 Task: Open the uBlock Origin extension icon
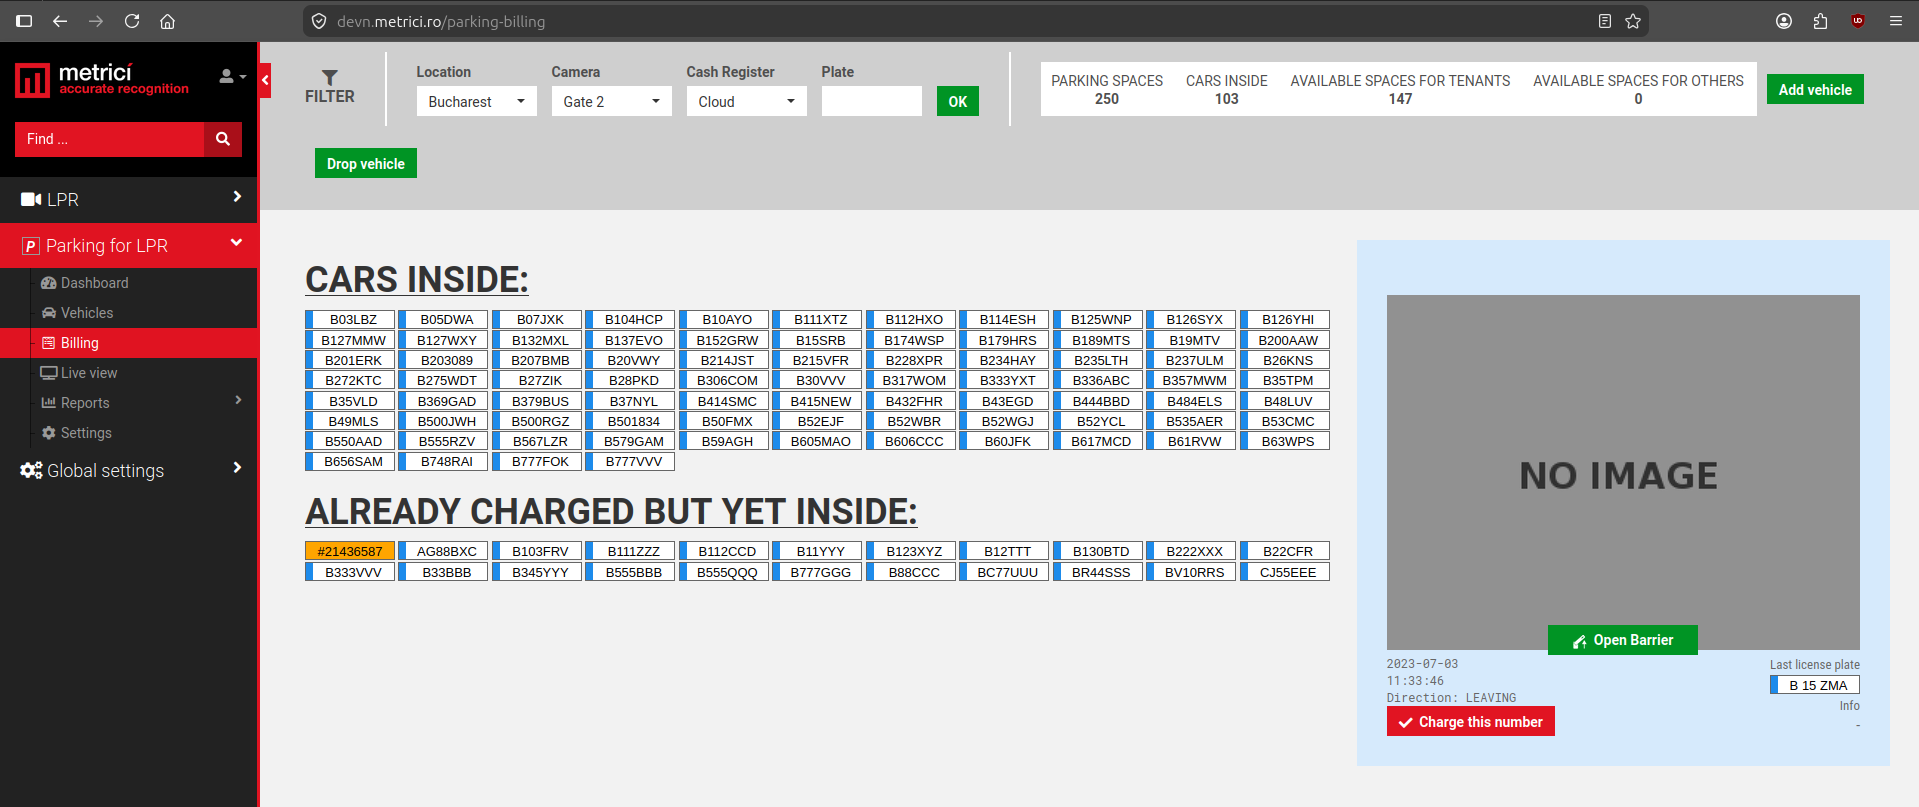1858,21
